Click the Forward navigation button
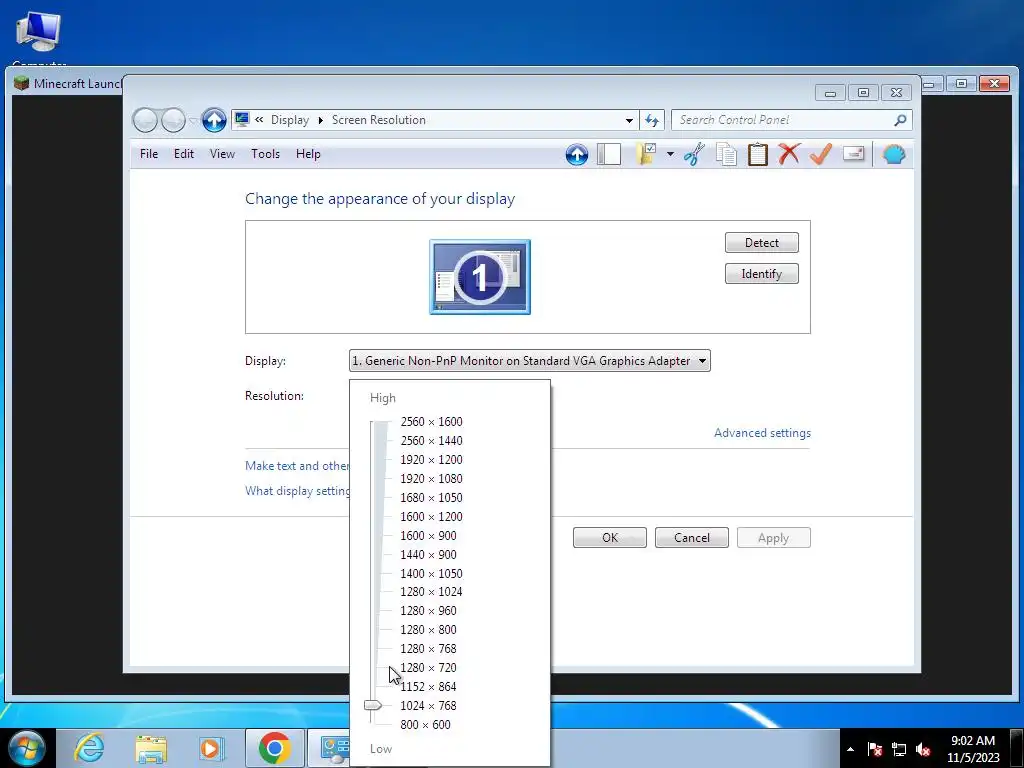This screenshot has height=768, width=1024. point(173,120)
